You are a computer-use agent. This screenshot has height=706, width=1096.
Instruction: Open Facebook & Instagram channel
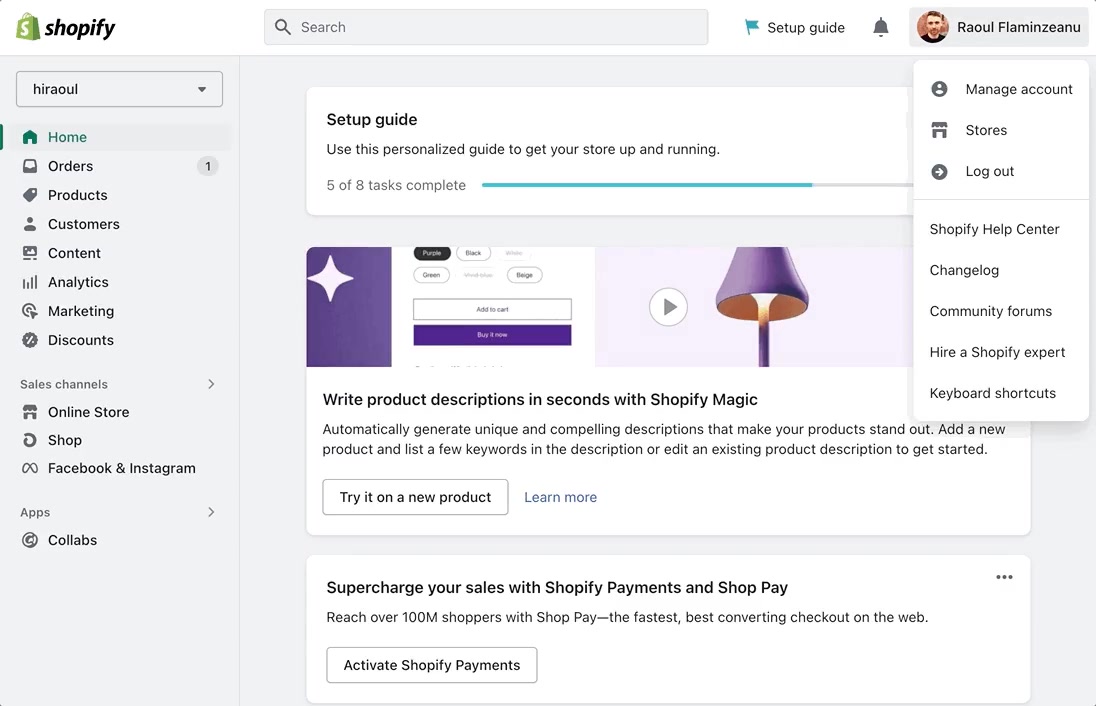tap(120, 468)
